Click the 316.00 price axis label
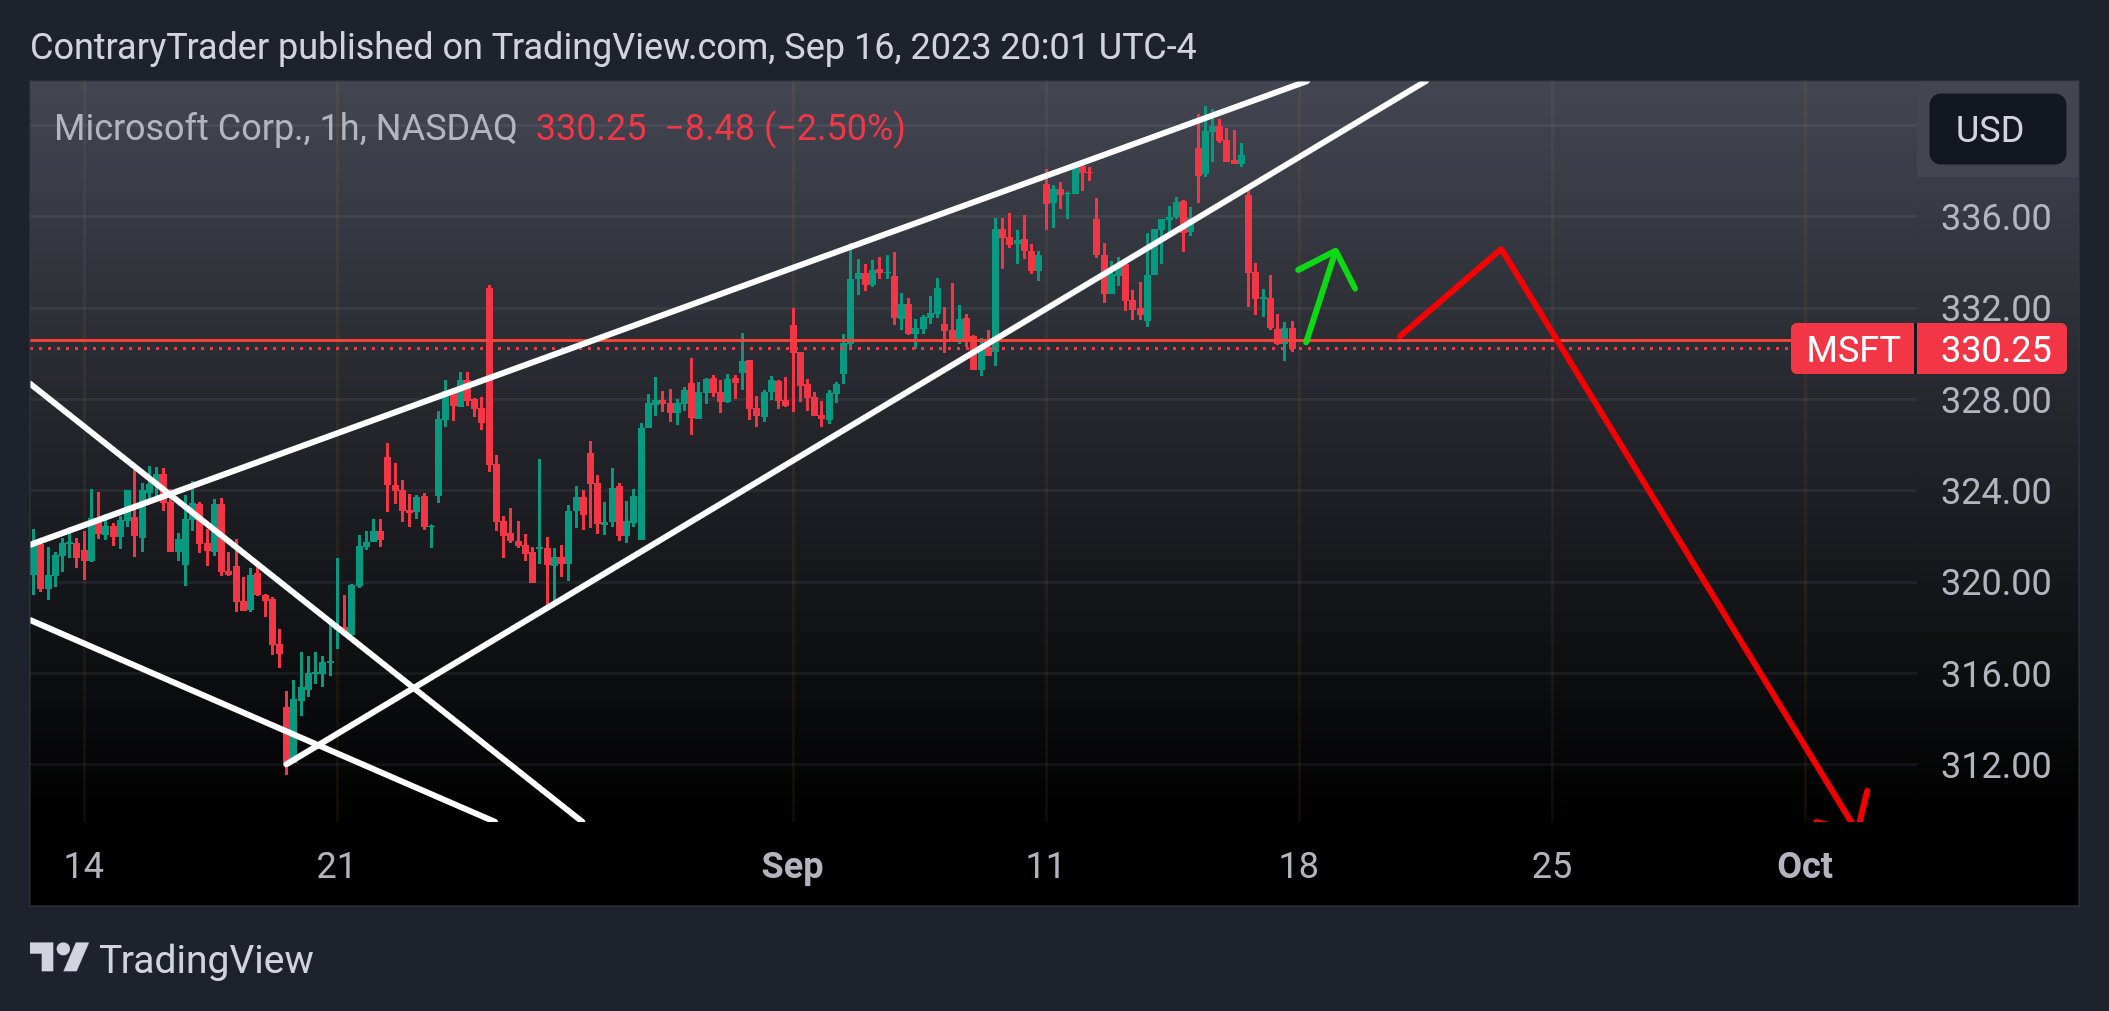2109x1011 pixels. click(1995, 675)
